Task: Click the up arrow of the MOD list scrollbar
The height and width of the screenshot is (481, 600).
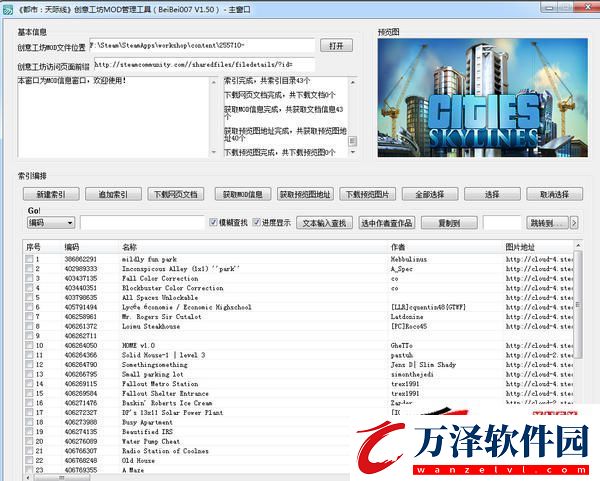Action: coord(578,245)
